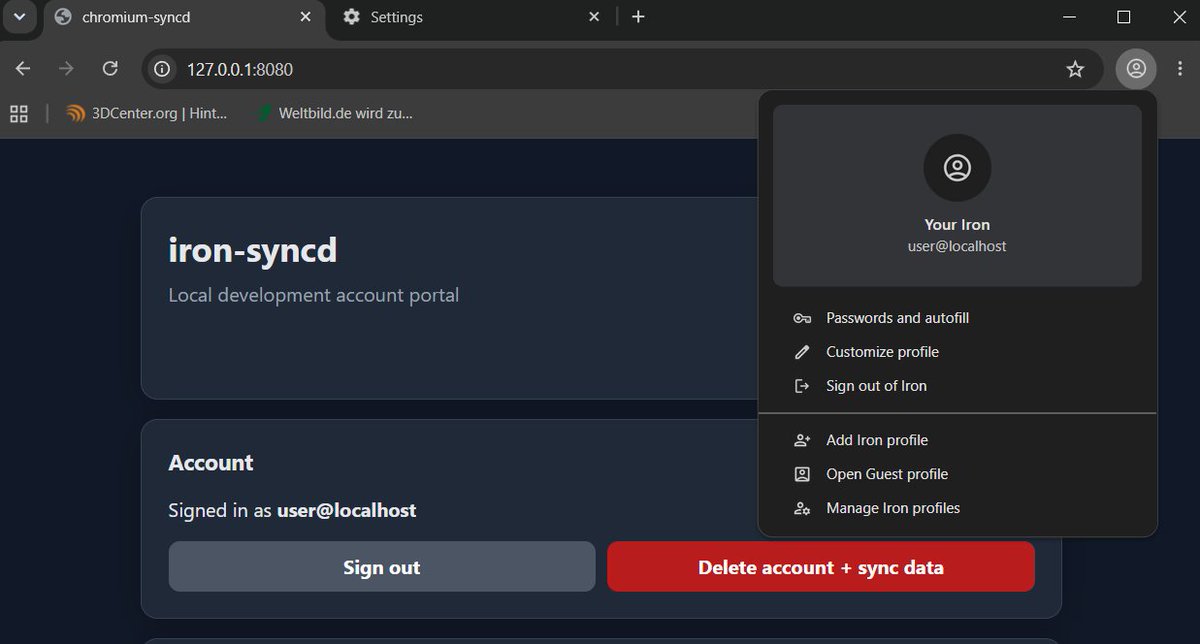The width and height of the screenshot is (1200, 644).
Task: Open Guest profile
Action: [957, 474]
